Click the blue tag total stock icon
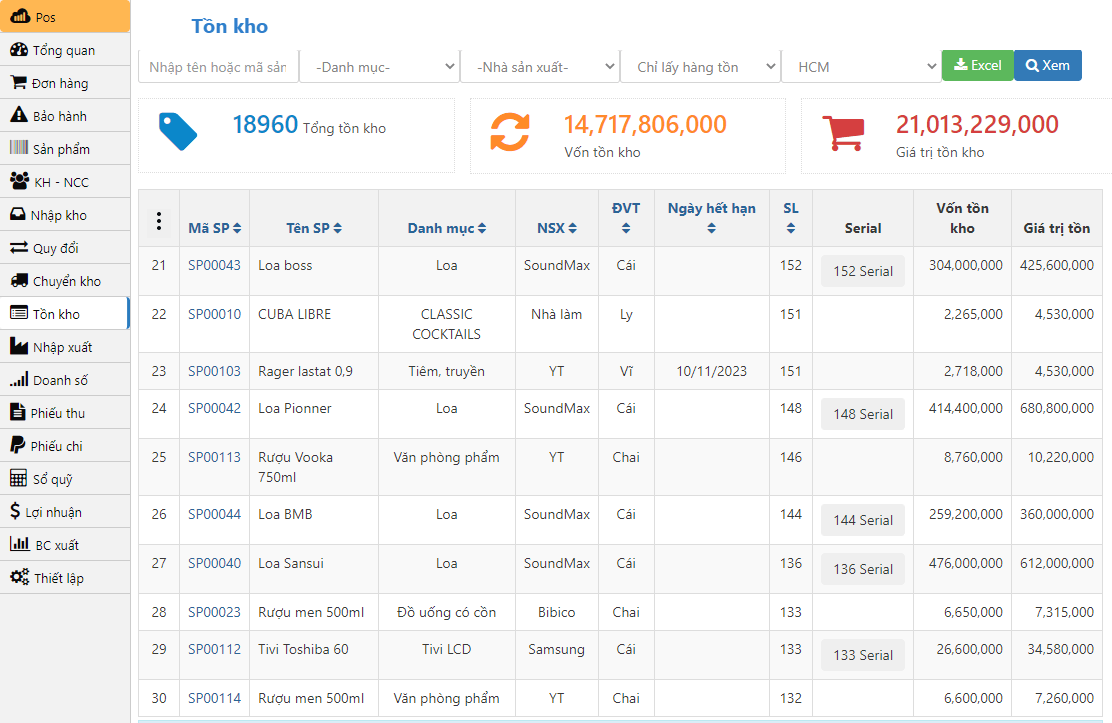The height and width of the screenshot is (723, 1112). point(178,132)
